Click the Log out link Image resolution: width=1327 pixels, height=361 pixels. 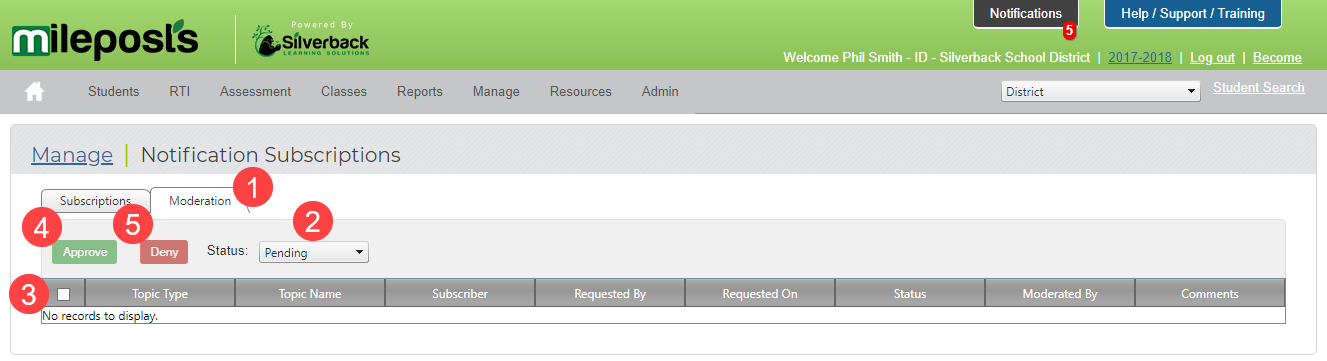[1212, 58]
